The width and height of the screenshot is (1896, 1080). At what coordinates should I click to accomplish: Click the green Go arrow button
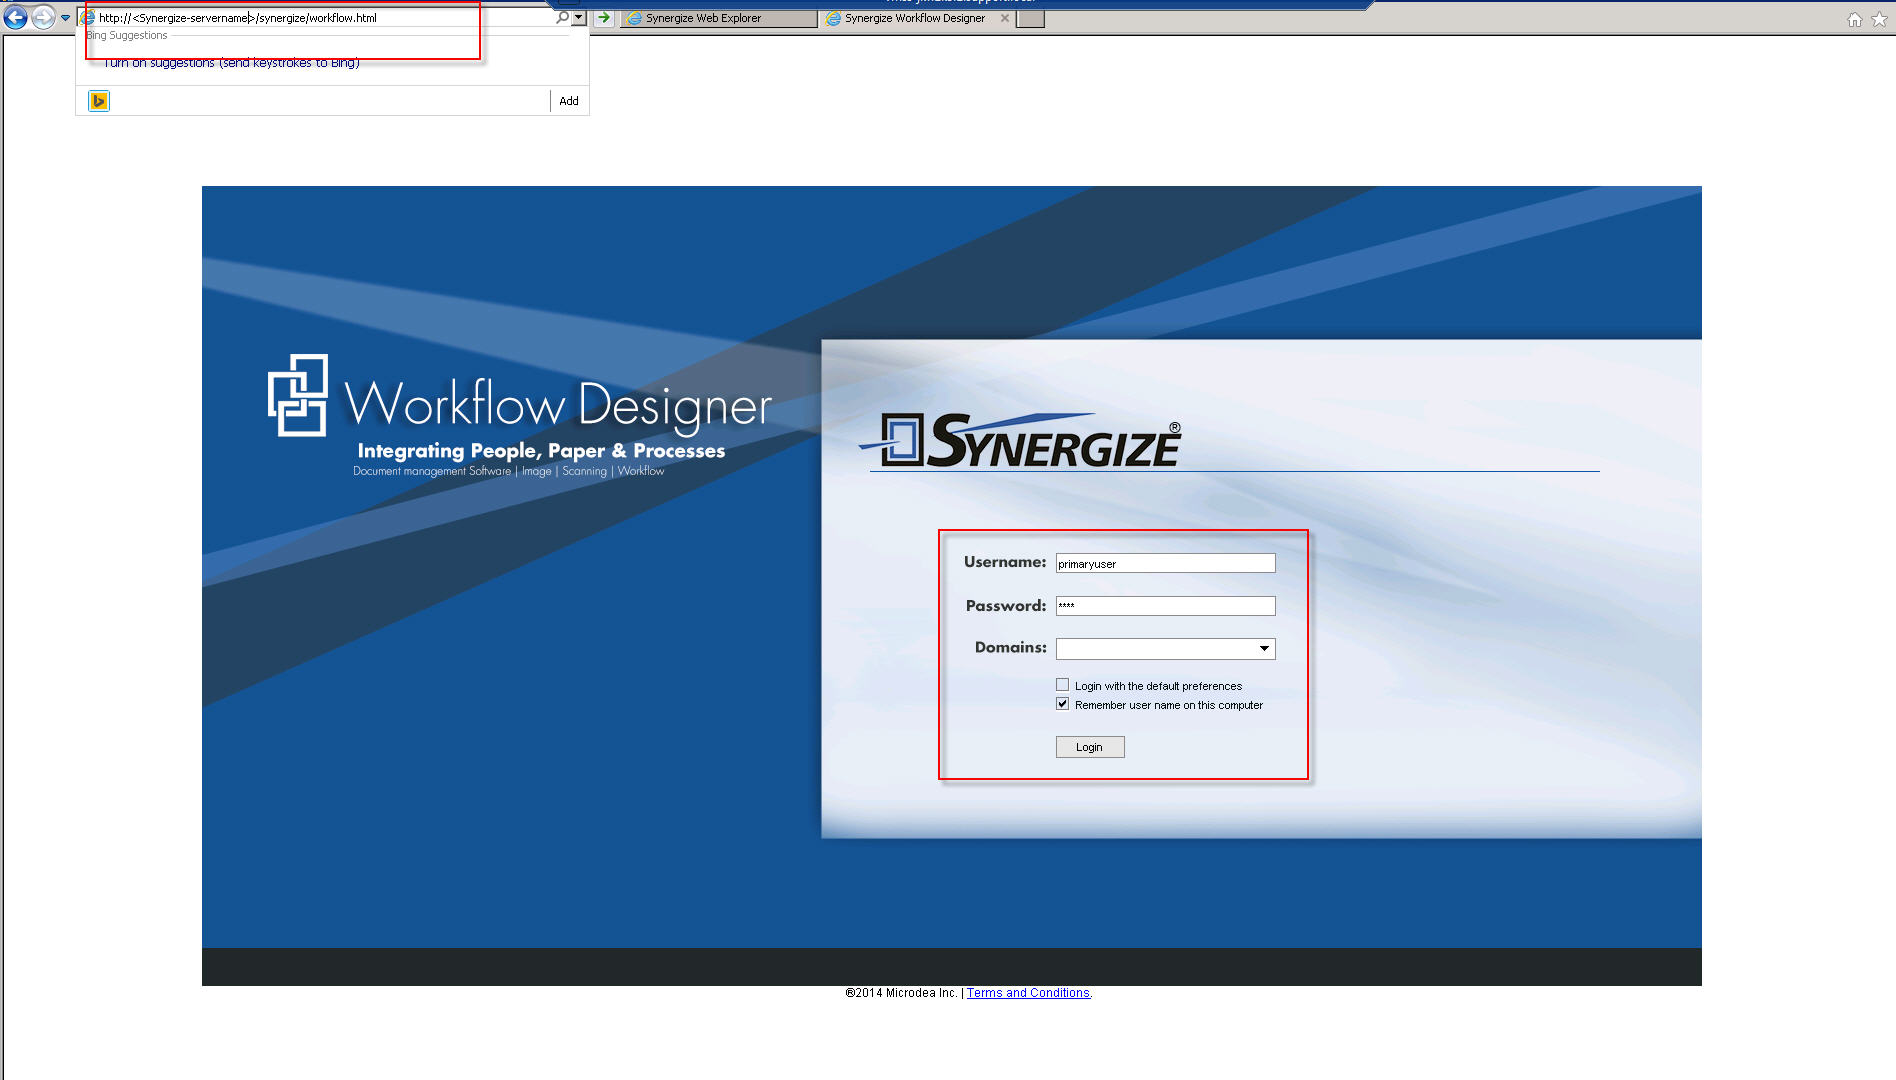pos(604,18)
